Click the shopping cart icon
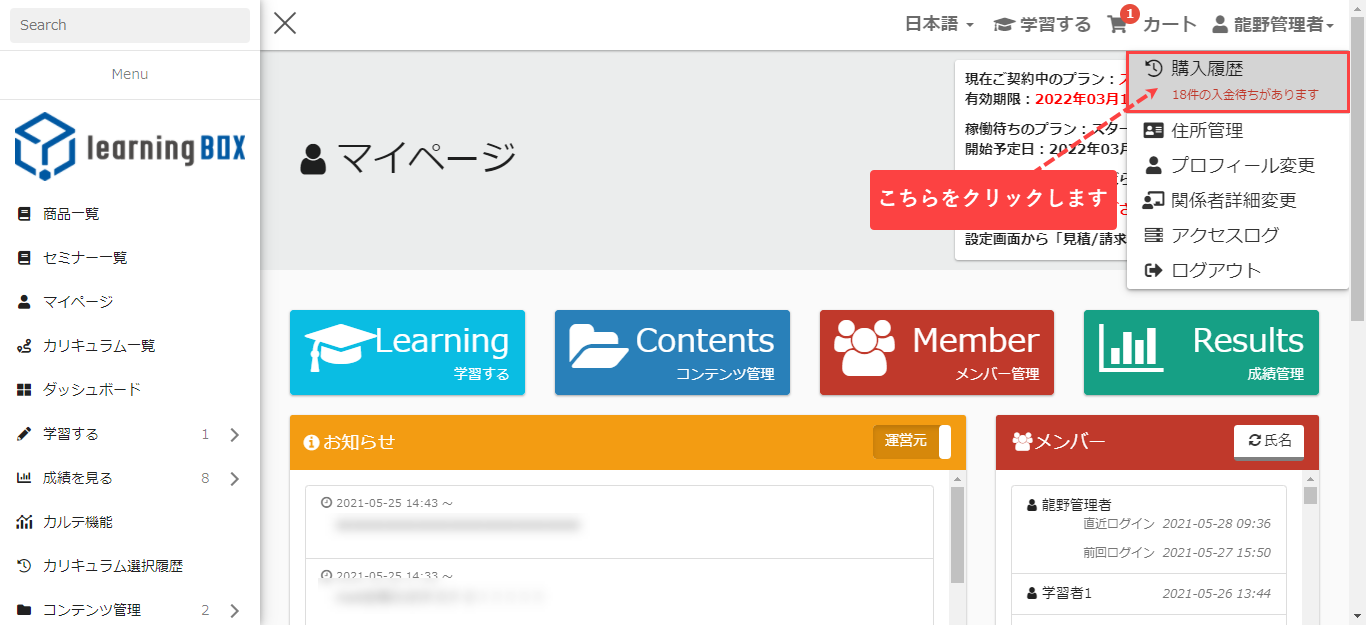The image size is (1366, 625). coord(1117,24)
